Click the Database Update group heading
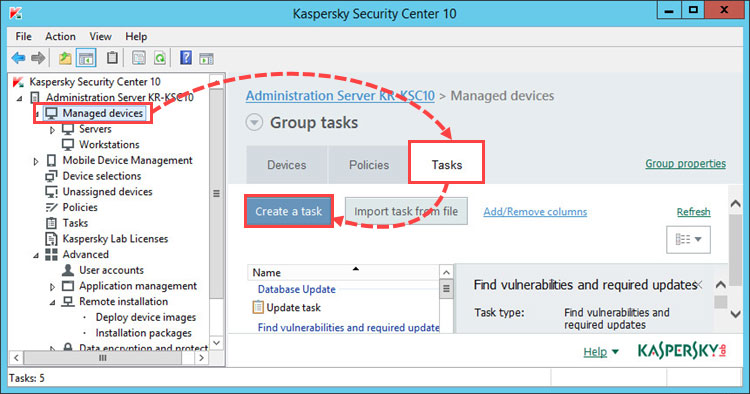This screenshot has width=750, height=394. [x=297, y=289]
